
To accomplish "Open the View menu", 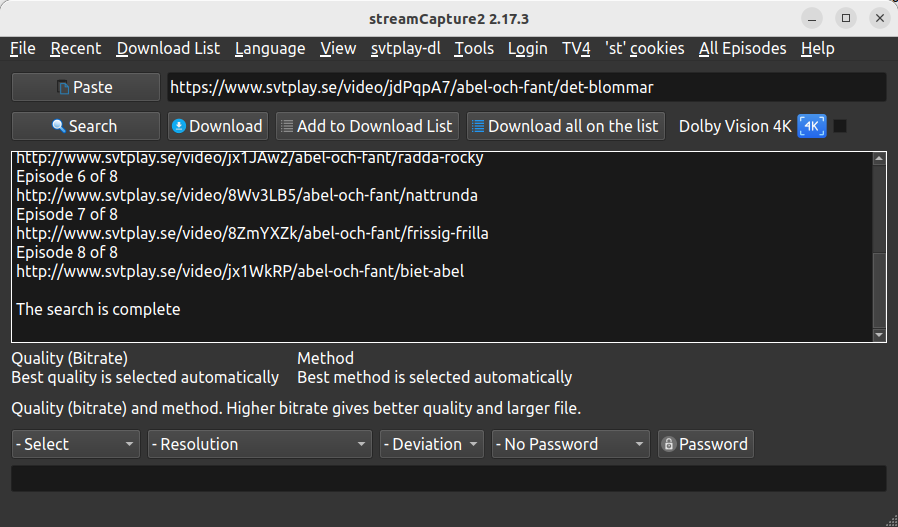I will coord(338,49).
